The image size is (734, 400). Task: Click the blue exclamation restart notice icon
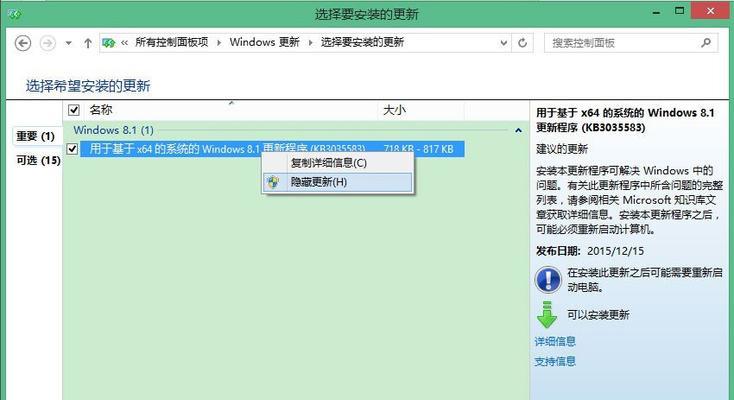click(x=548, y=280)
